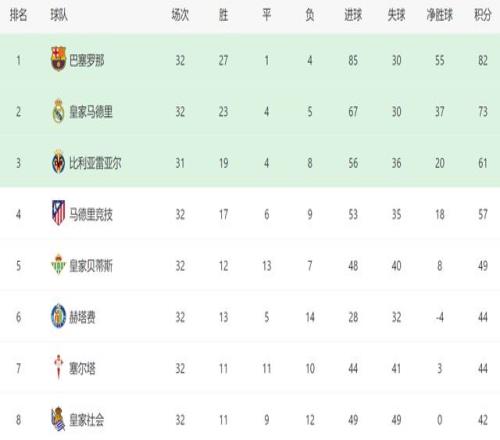500x440 pixels.
Task: Open the 巴塞罗那 team link
Action: click(87, 60)
